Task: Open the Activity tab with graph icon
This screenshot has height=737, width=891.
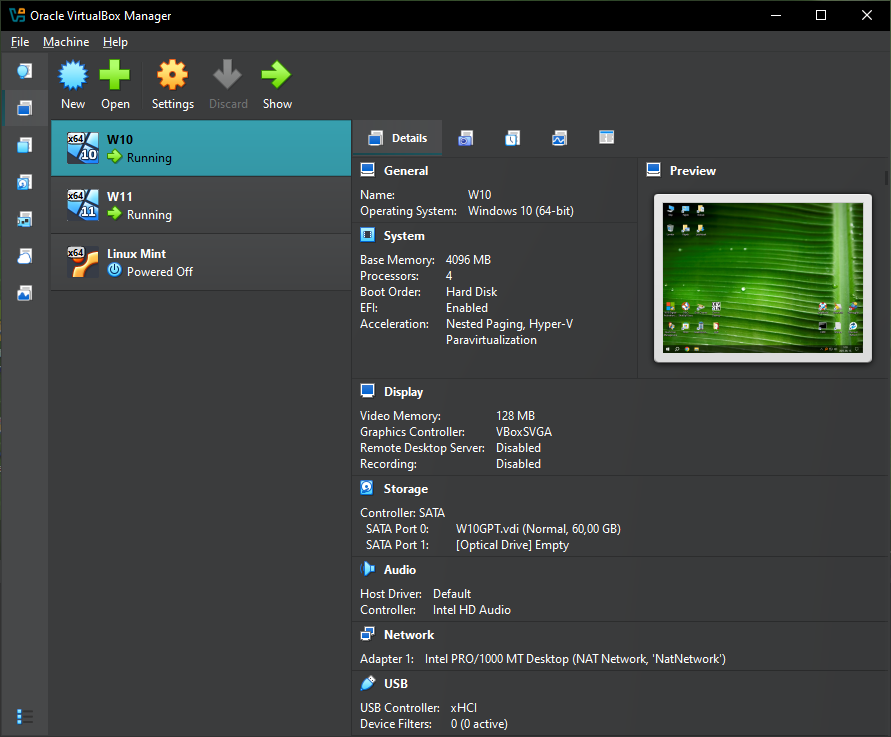Action: click(559, 138)
